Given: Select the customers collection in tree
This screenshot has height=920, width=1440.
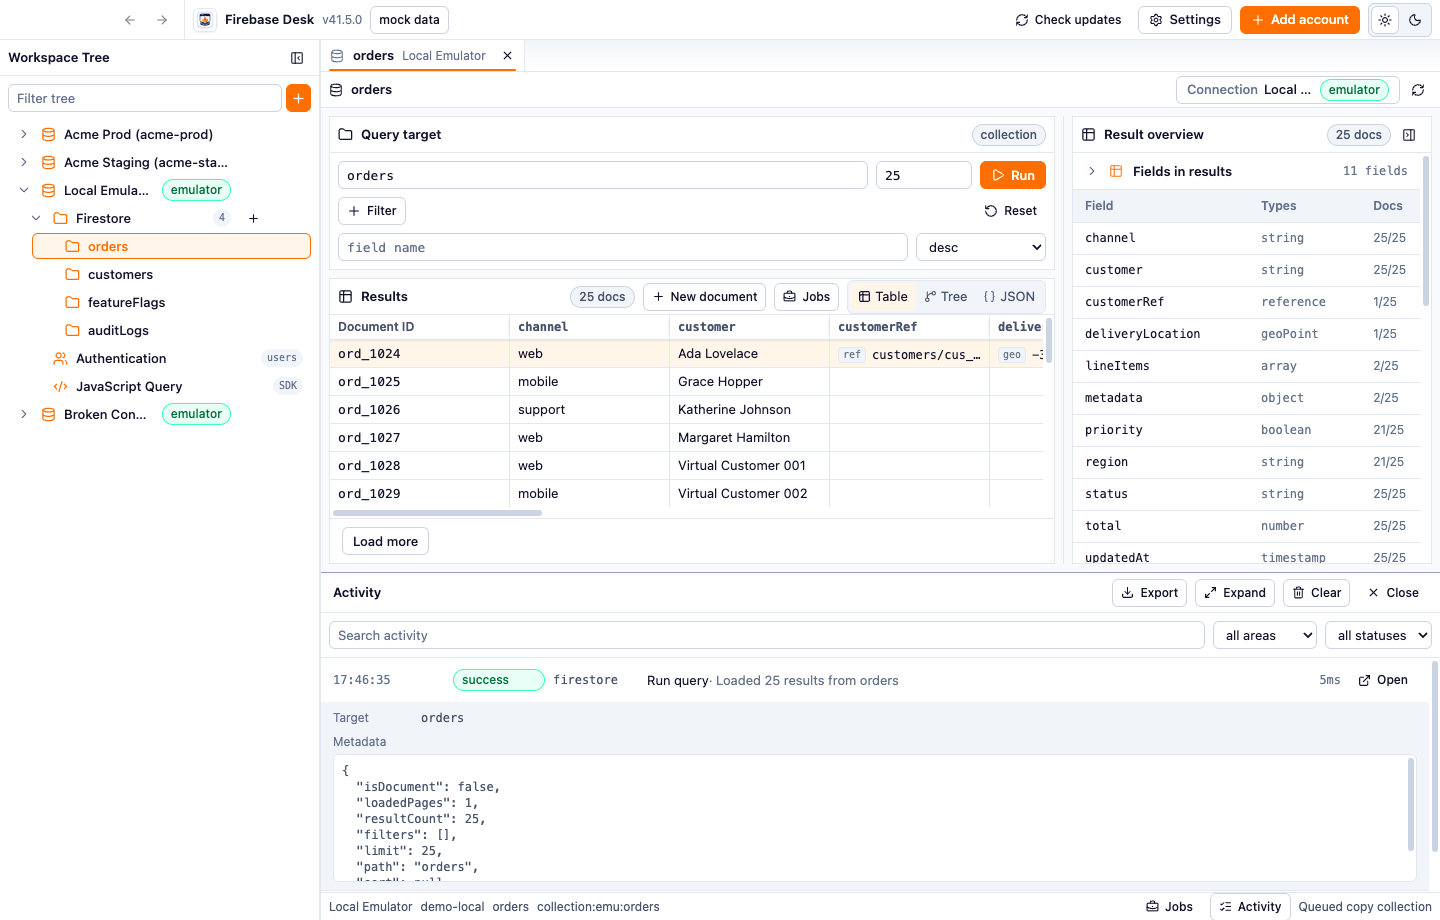Looking at the screenshot, I should tap(171, 274).
